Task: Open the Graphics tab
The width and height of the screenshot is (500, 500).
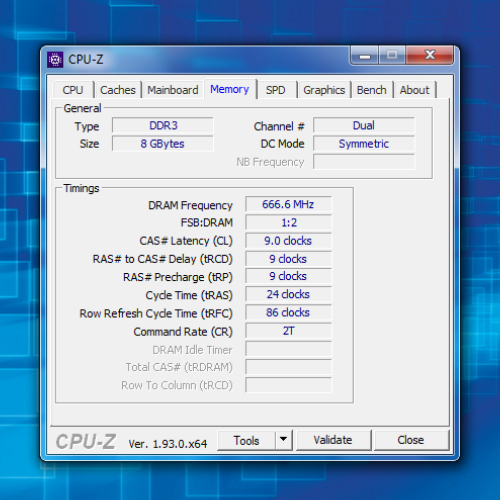Action: 324,90
